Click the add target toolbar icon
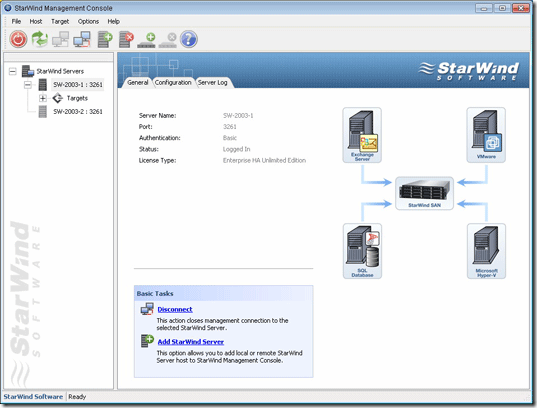Screen dimensions: 537x408 coord(147,40)
